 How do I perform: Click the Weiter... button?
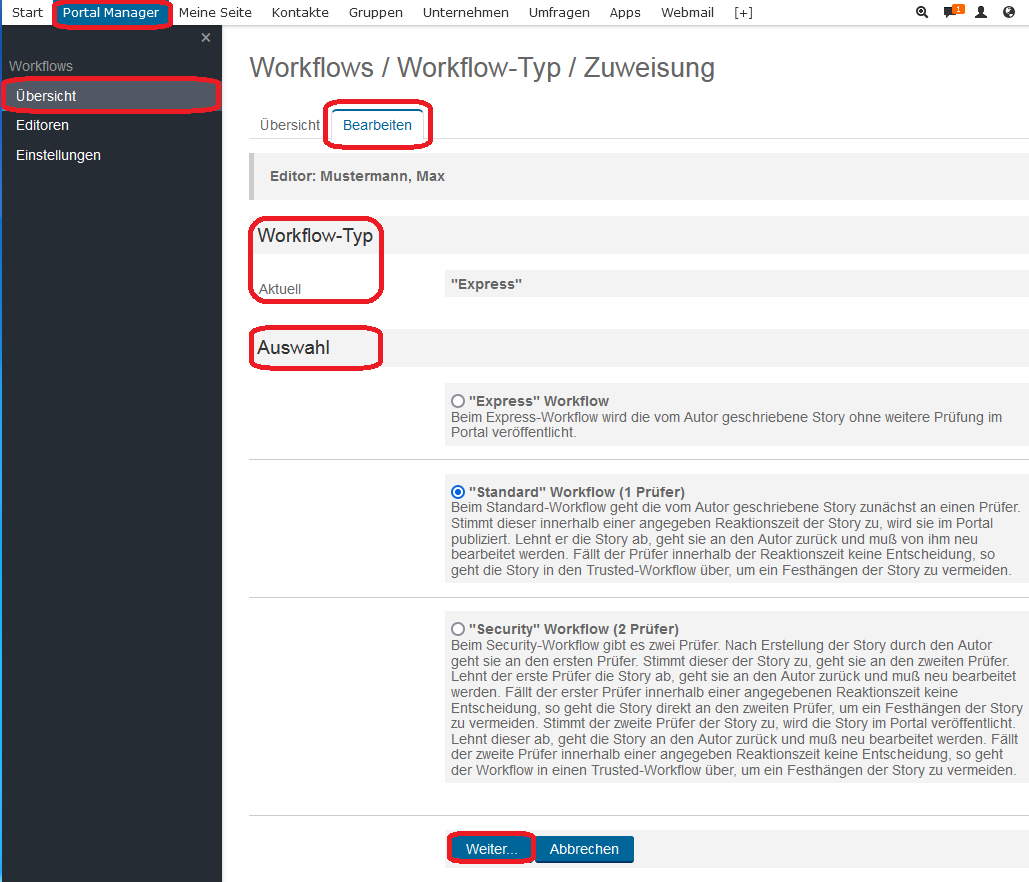click(492, 849)
